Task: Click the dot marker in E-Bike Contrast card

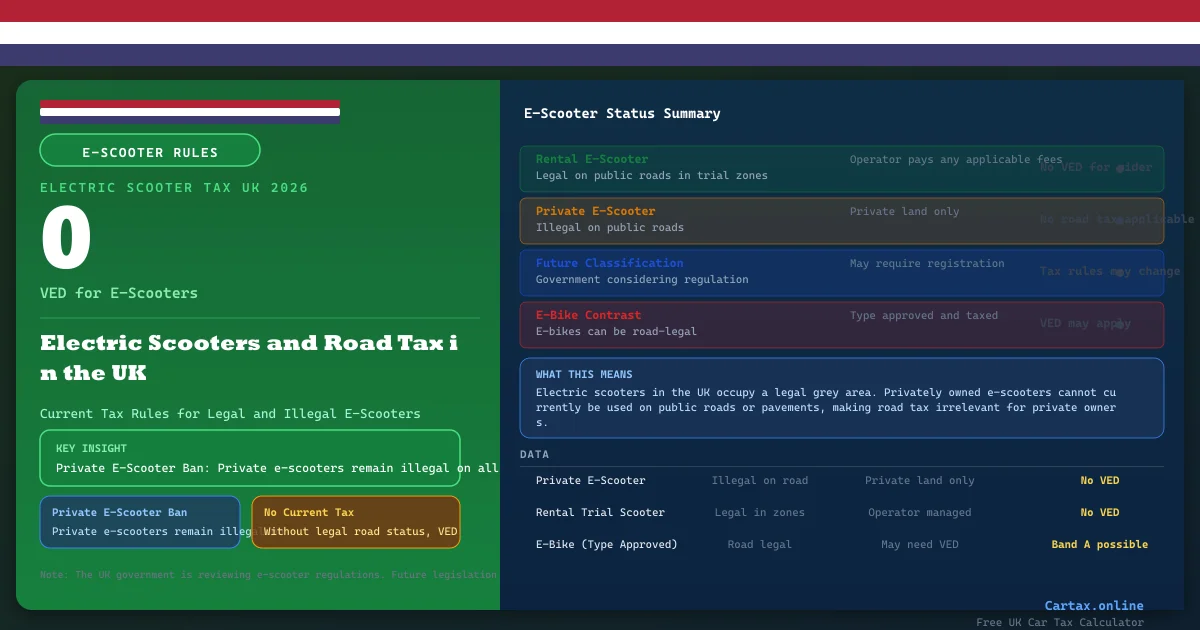Action: click(1120, 324)
